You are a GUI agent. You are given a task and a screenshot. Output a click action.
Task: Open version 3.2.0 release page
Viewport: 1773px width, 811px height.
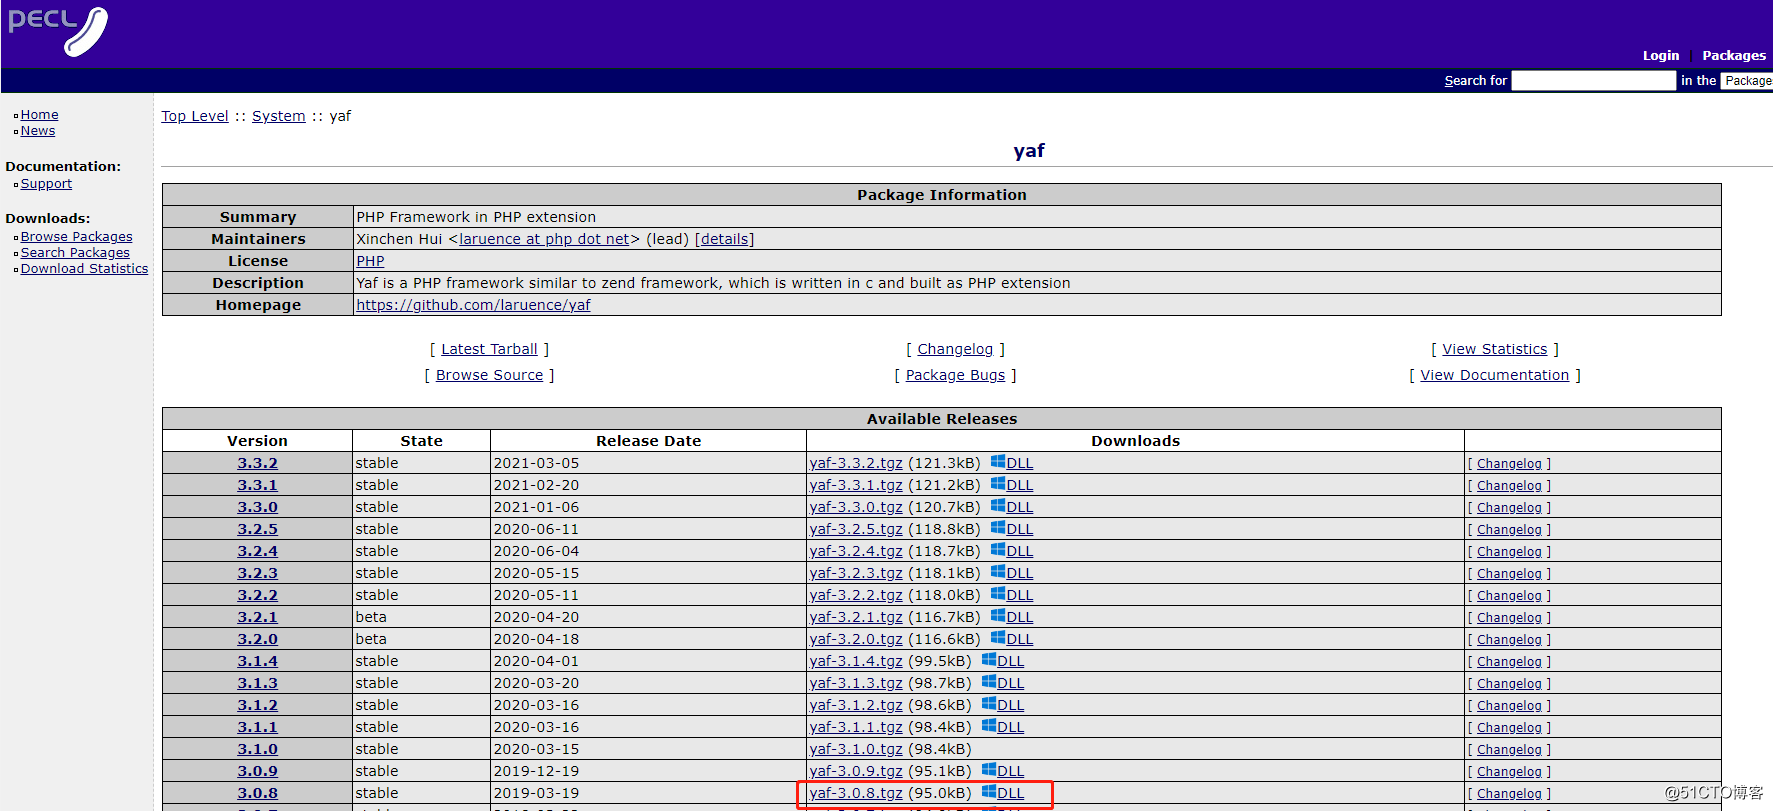tap(257, 639)
